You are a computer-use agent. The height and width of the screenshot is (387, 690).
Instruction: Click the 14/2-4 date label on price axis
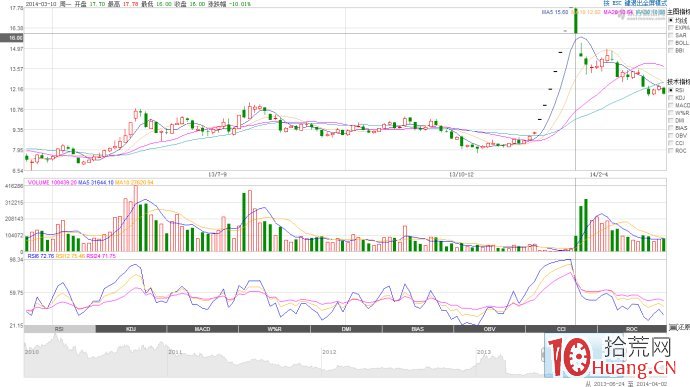pyautogui.click(x=598, y=174)
